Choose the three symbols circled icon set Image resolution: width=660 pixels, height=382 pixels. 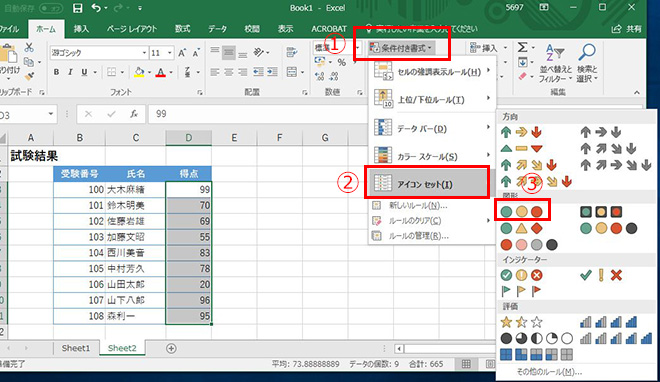pyautogui.click(x=522, y=276)
